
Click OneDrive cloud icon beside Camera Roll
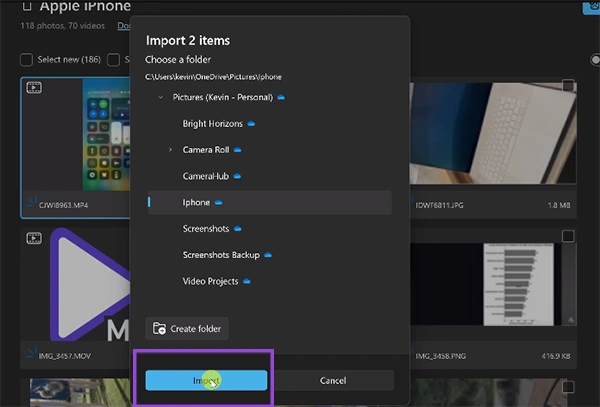(238, 150)
